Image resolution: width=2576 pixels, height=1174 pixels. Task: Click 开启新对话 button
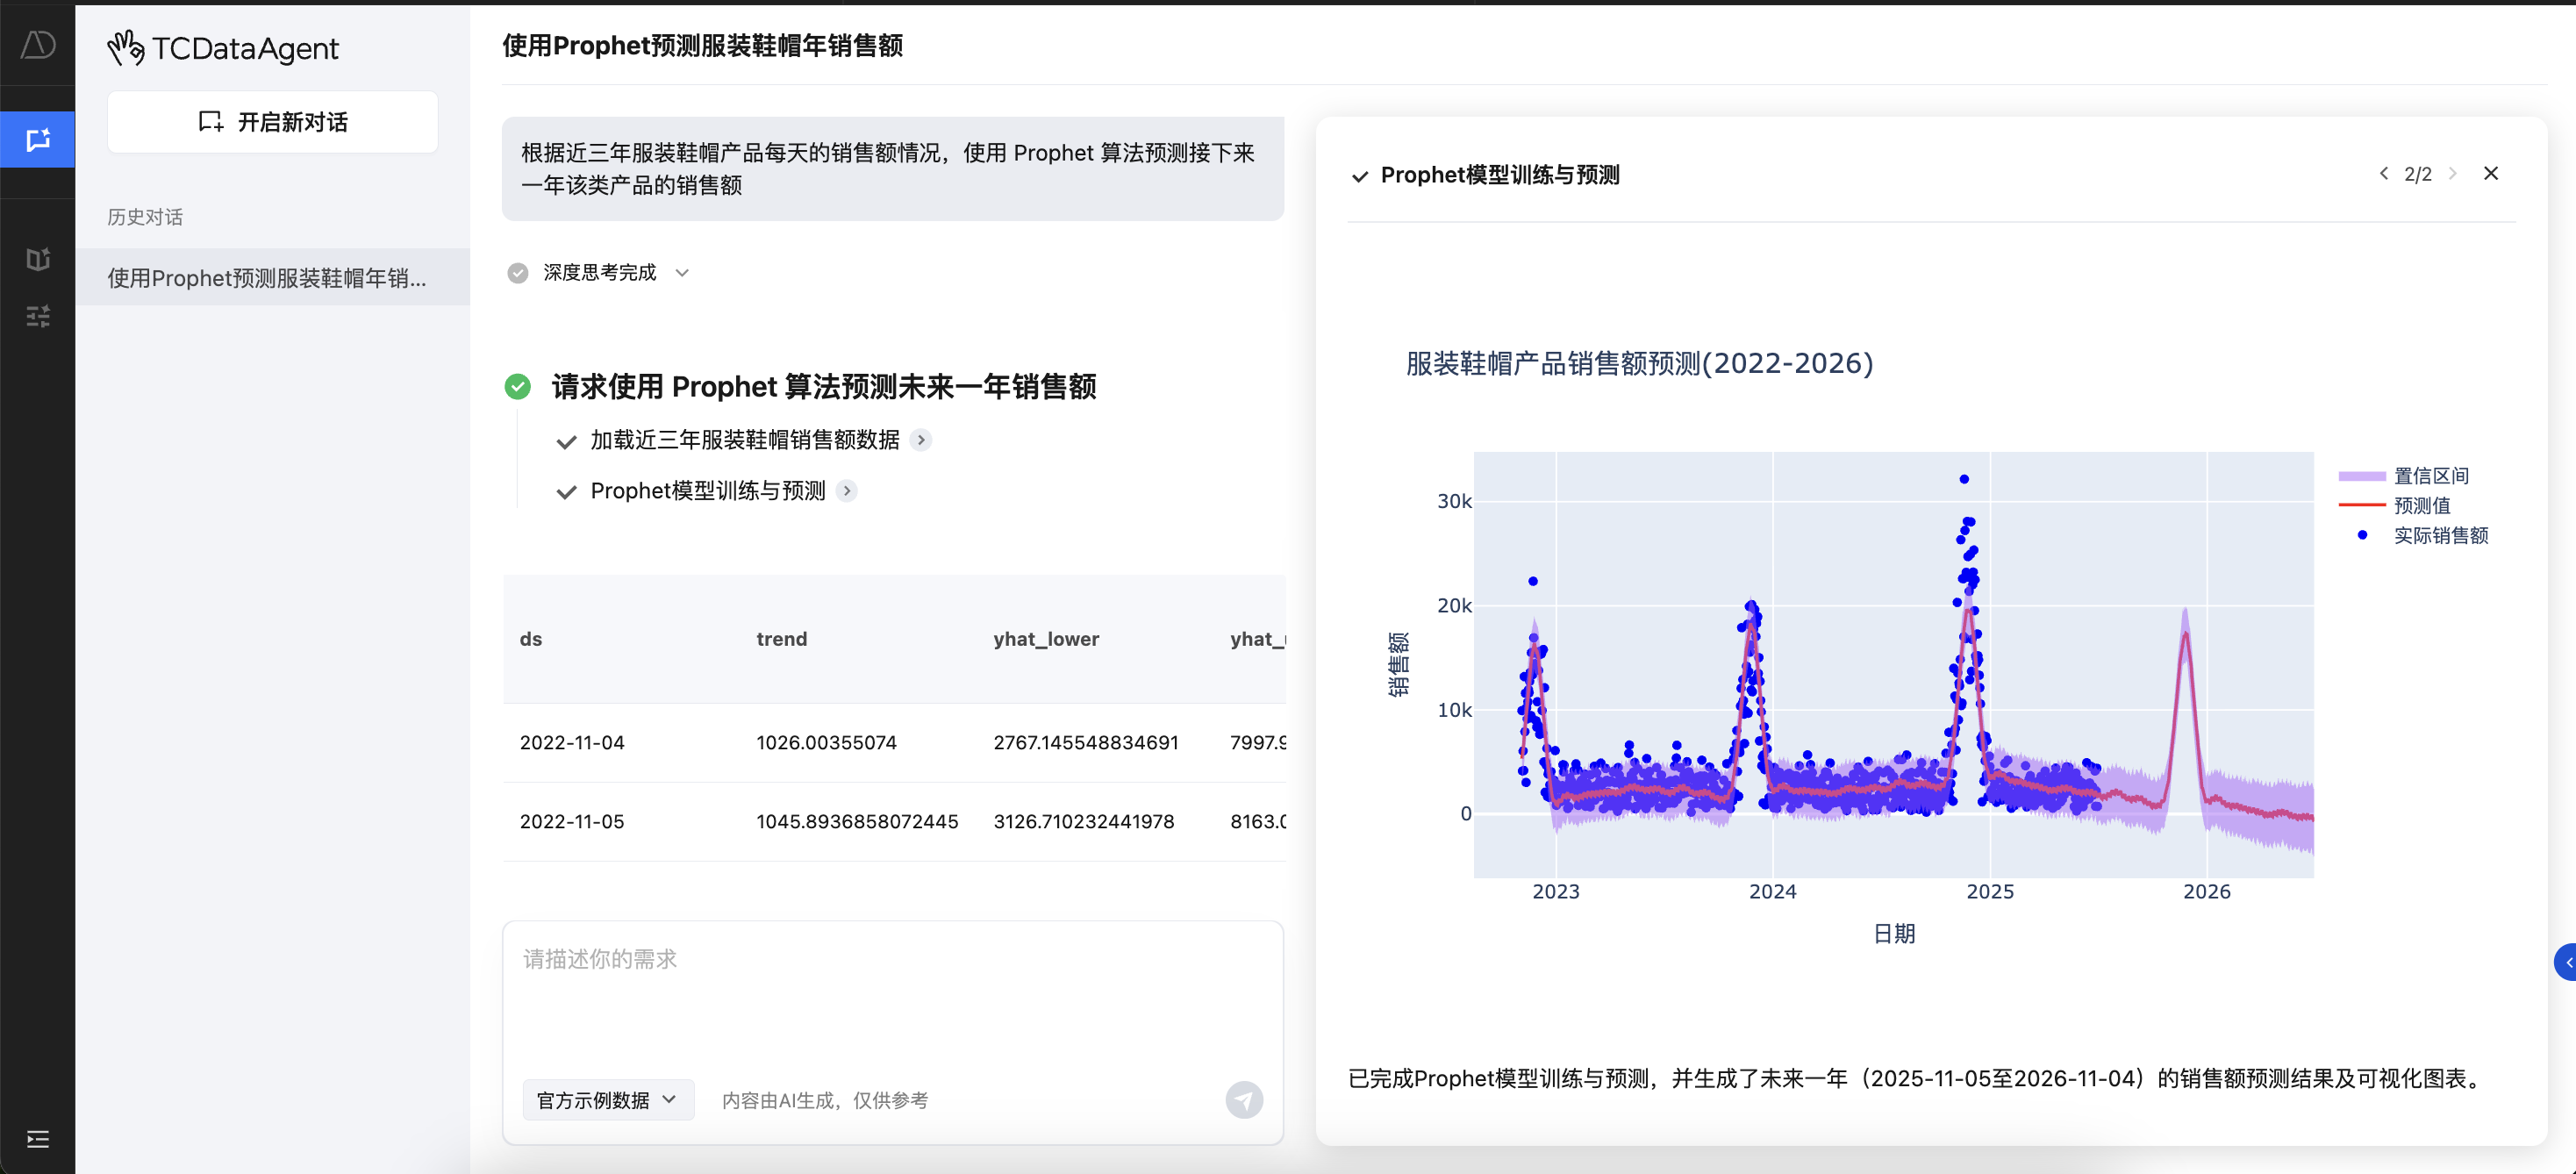(272, 122)
